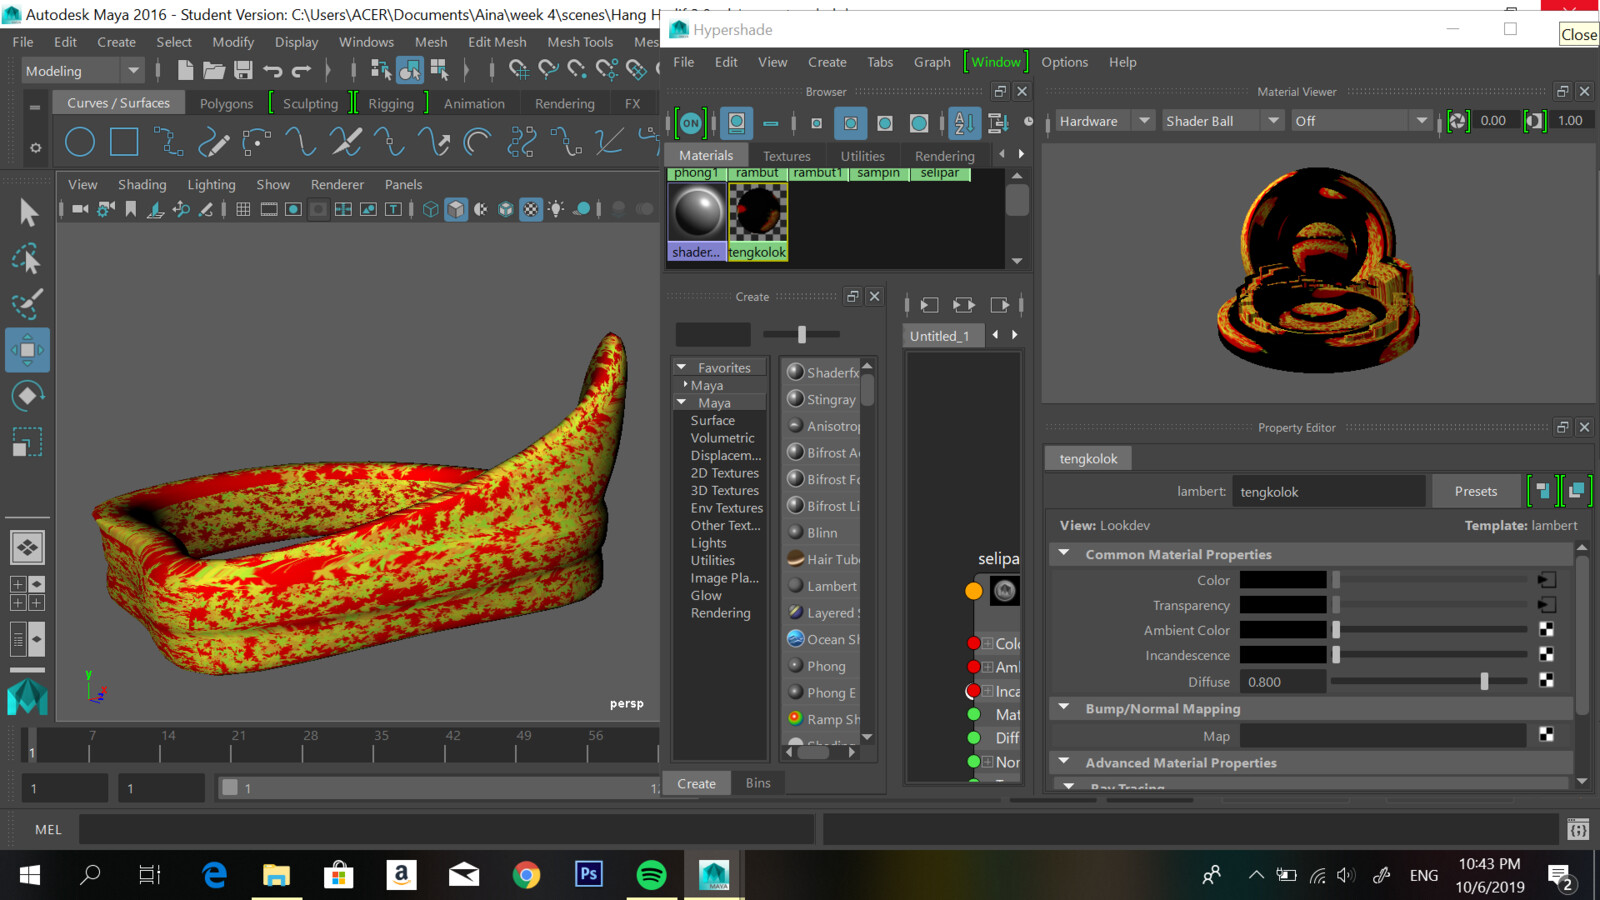Select the Scale tool in the toolbox
The height and width of the screenshot is (900, 1600).
click(27, 441)
